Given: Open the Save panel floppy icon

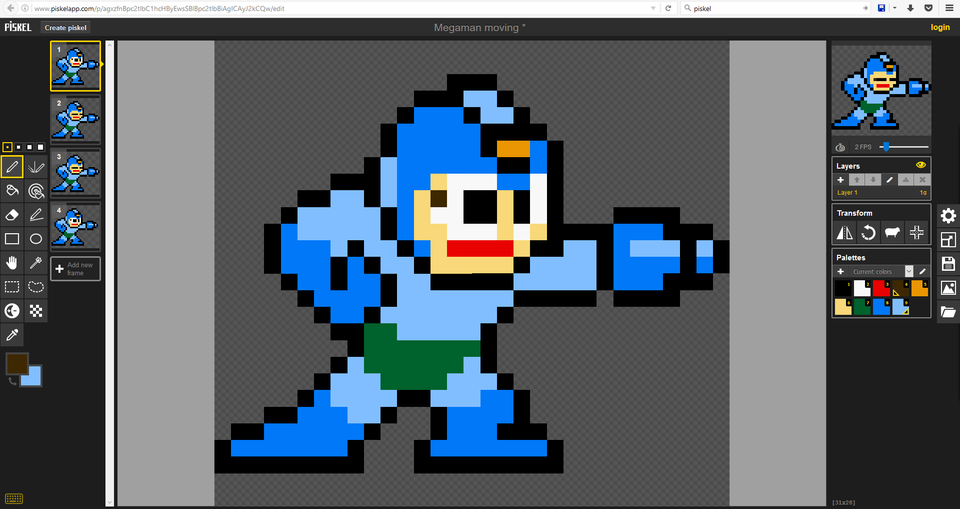Looking at the screenshot, I should click(948, 264).
